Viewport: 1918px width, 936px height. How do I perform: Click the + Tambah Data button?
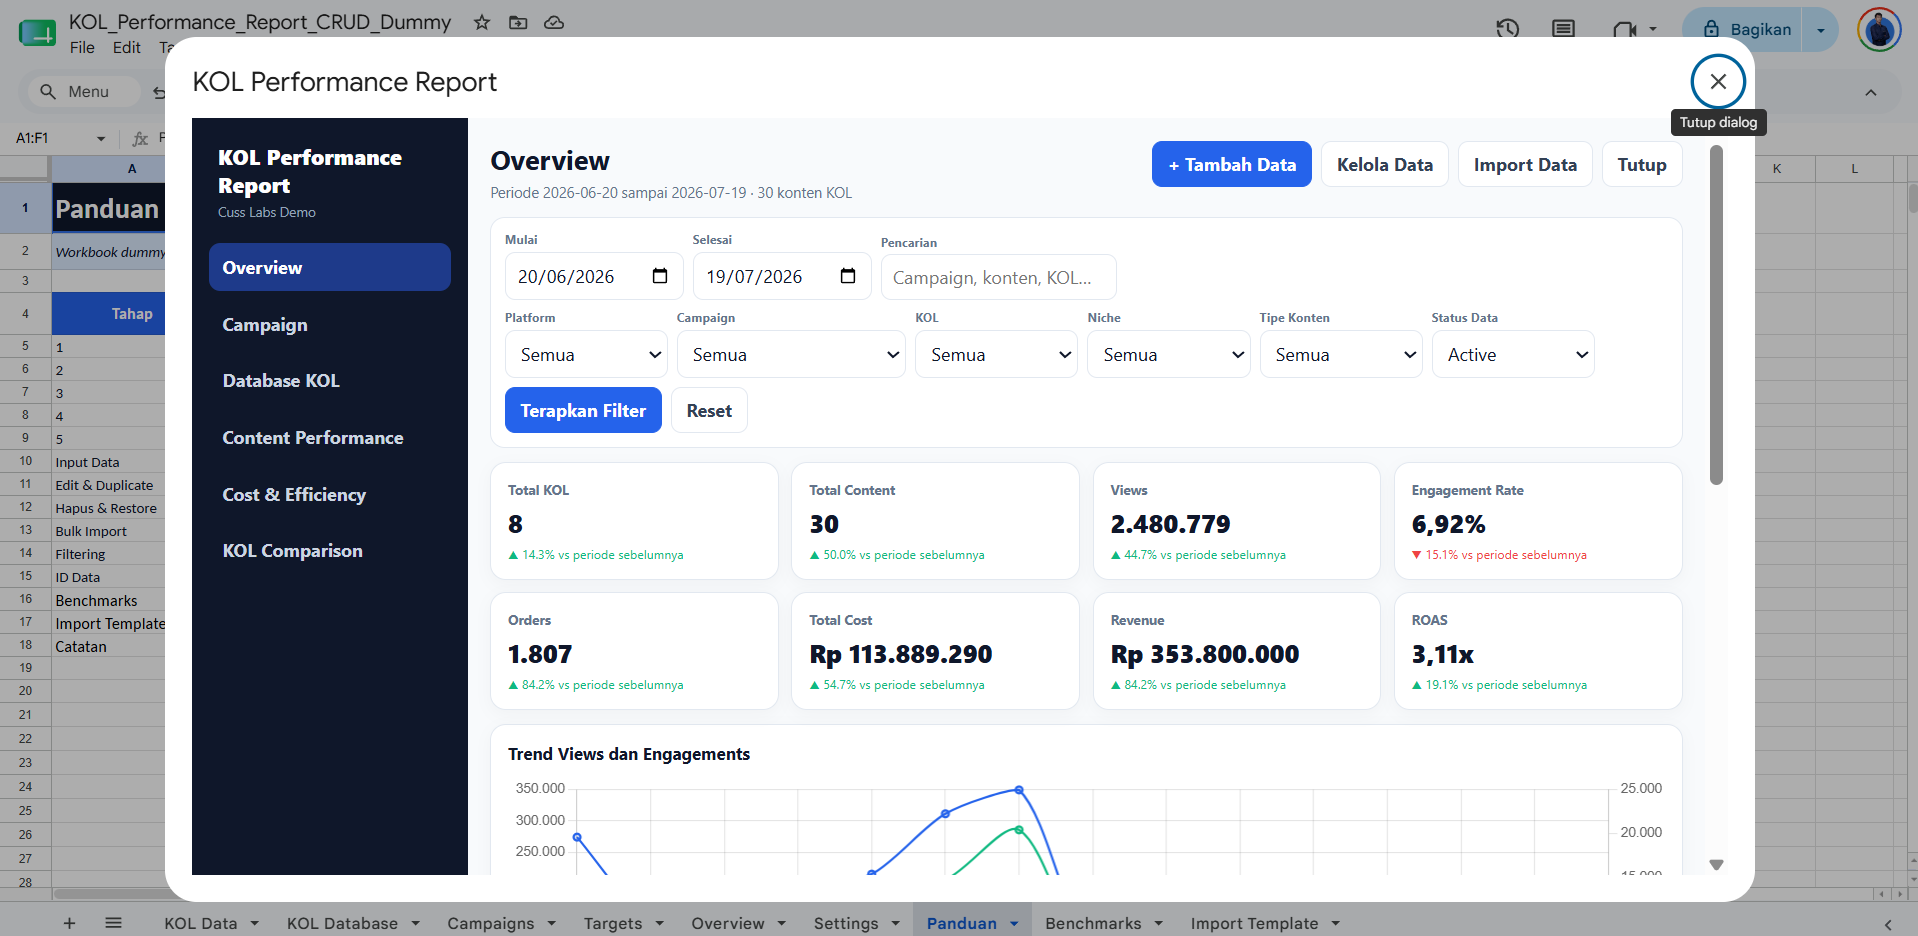[x=1232, y=165]
